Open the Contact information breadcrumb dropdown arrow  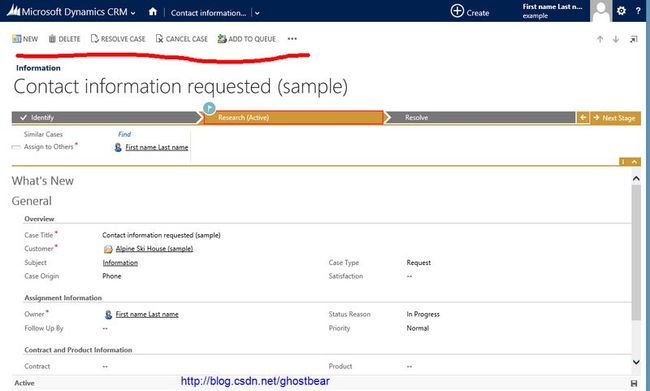257,13
